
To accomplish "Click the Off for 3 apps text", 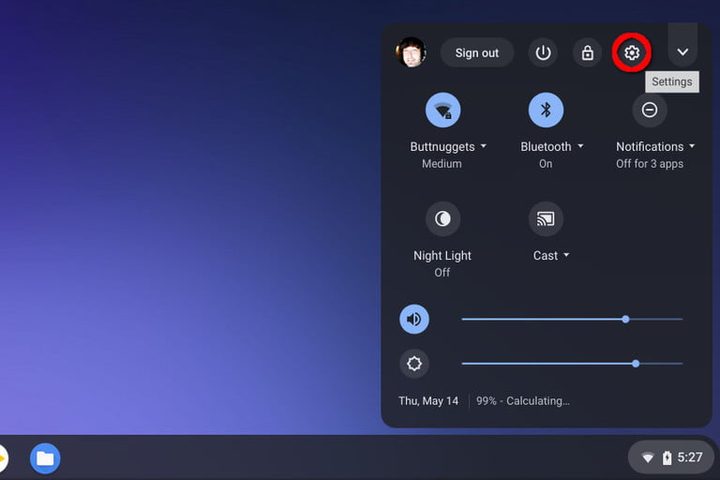I will [x=649, y=164].
